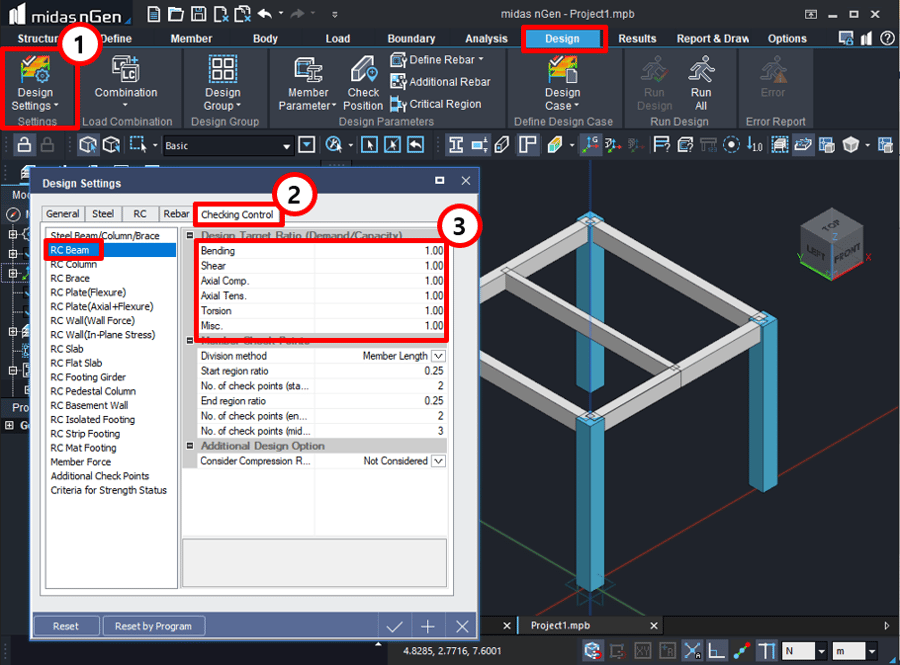This screenshot has height=665, width=900.
Task: Open the Design Settings dropdown arrow
Action: point(56,106)
